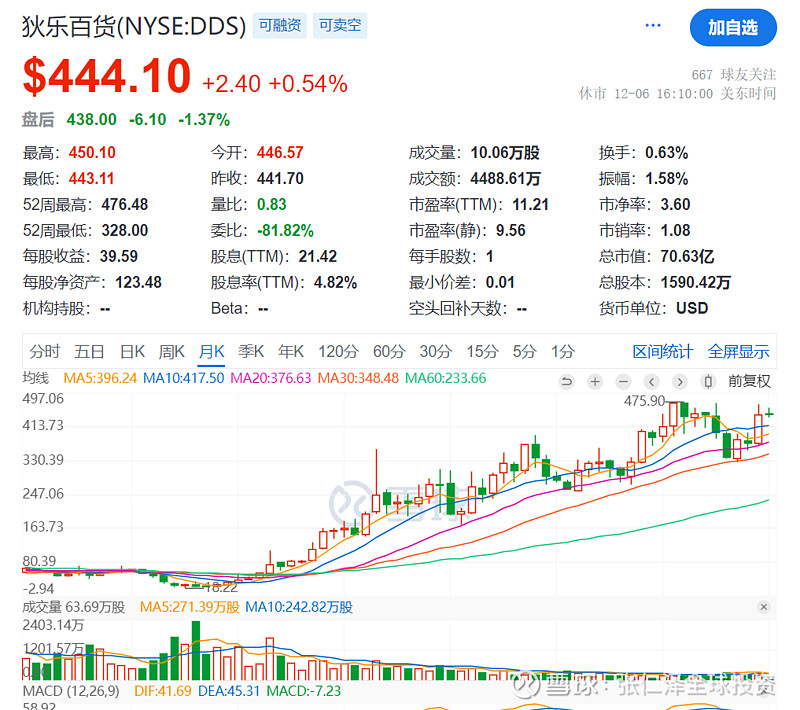Click the 换手 value 0.63%
Image resolution: width=800 pixels, height=710 pixels.
(666, 153)
